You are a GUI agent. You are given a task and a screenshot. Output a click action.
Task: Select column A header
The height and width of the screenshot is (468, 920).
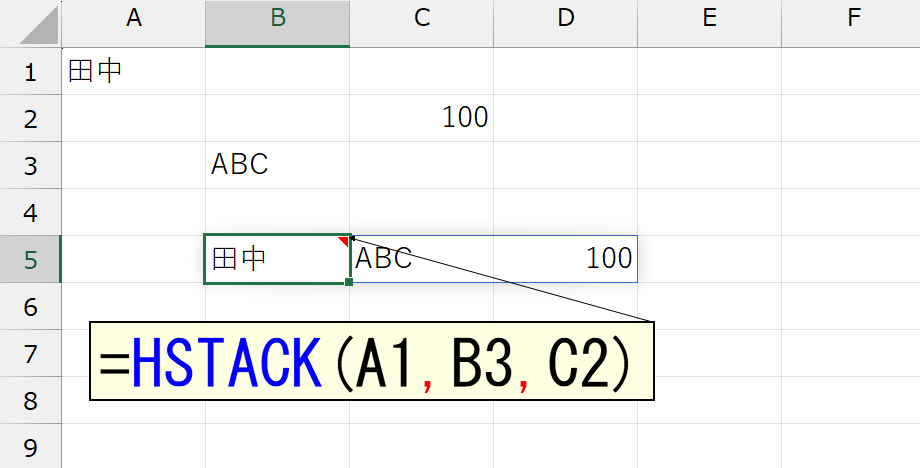pyautogui.click(x=134, y=23)
